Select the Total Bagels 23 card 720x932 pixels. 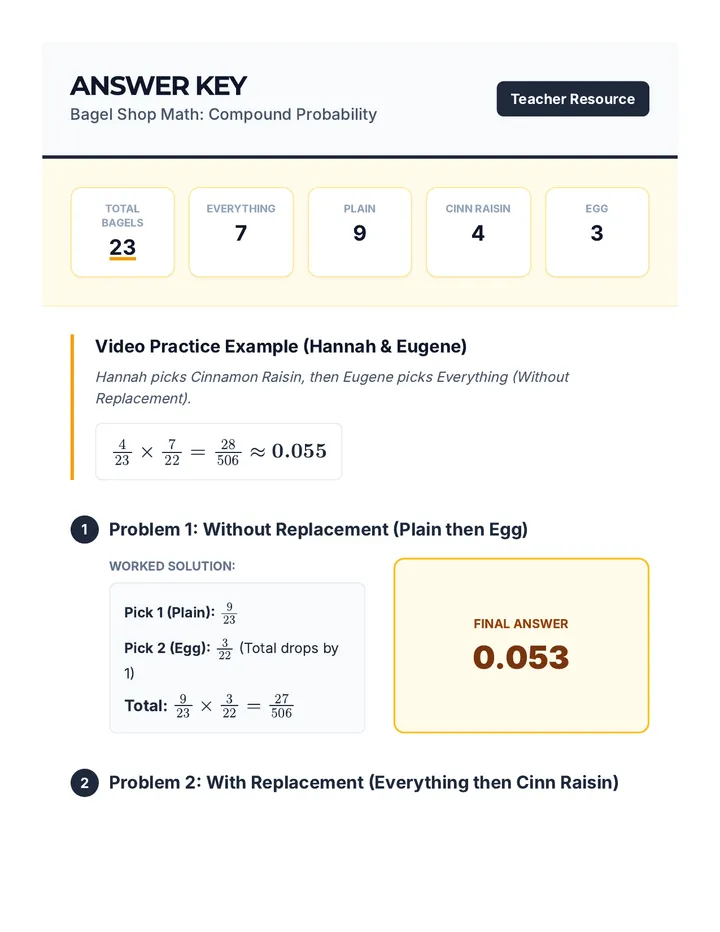(122, 232)
